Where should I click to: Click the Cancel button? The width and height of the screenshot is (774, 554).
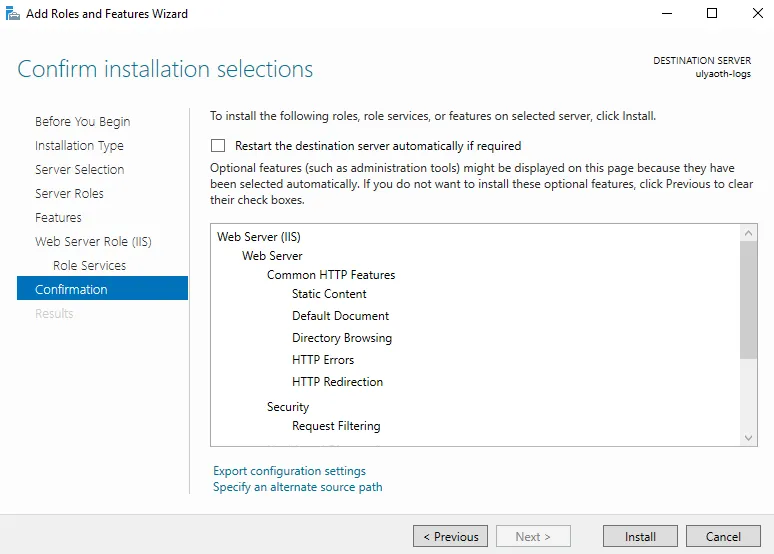tap(723, 537)
